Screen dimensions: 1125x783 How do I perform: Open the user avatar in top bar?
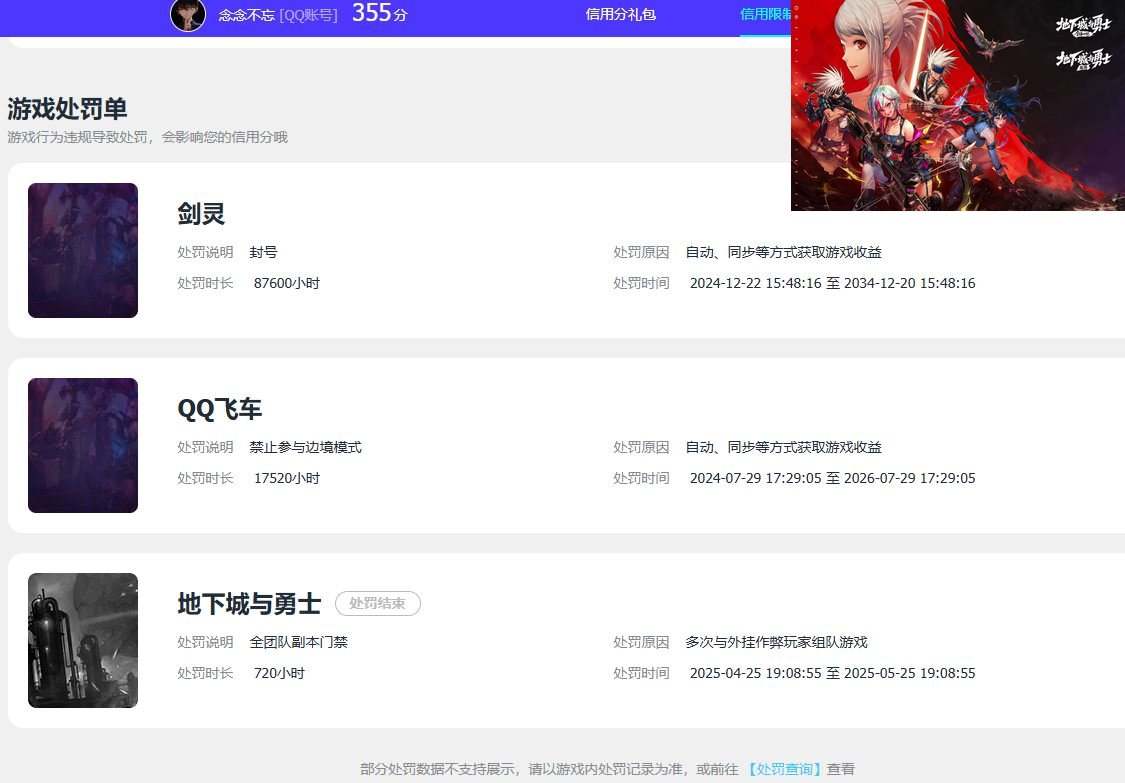(x=188, y=14)
